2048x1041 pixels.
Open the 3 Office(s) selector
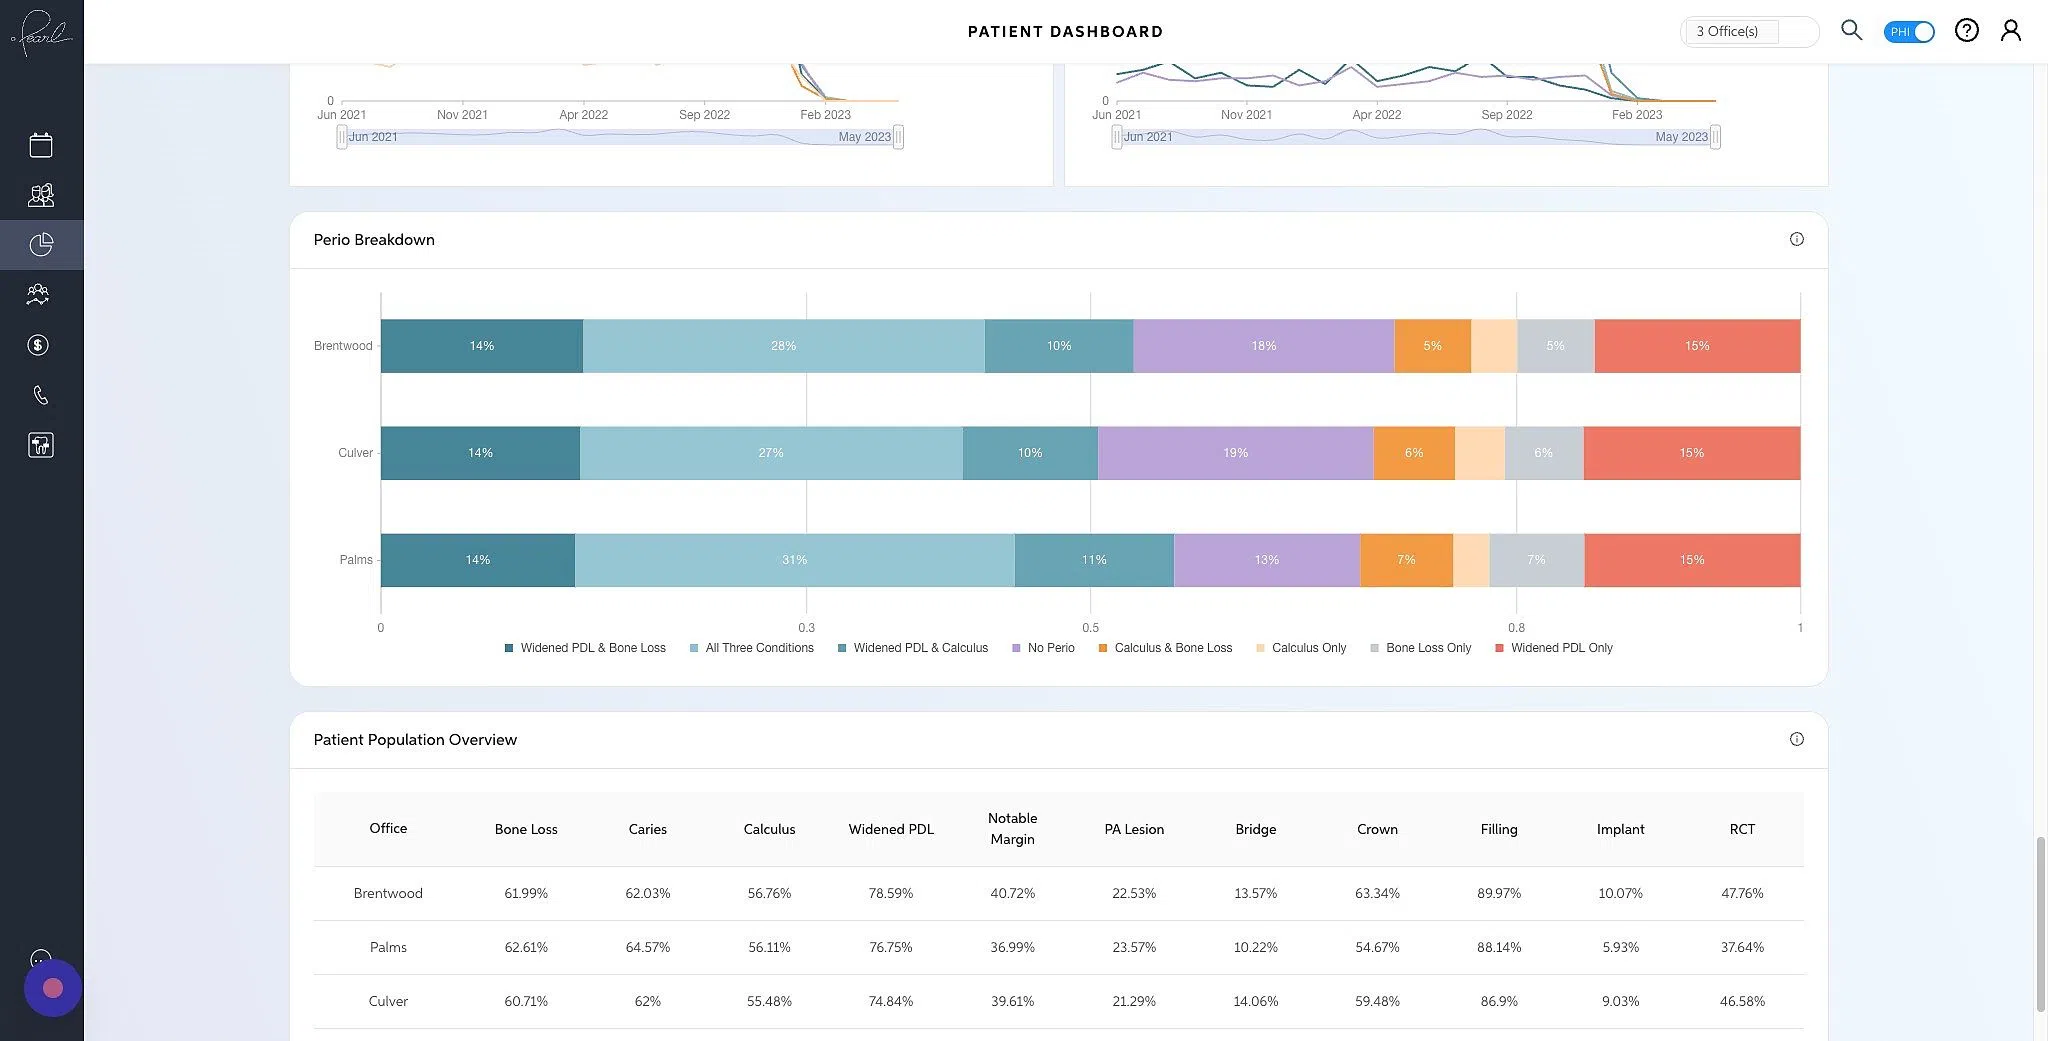coord(1749,31)
